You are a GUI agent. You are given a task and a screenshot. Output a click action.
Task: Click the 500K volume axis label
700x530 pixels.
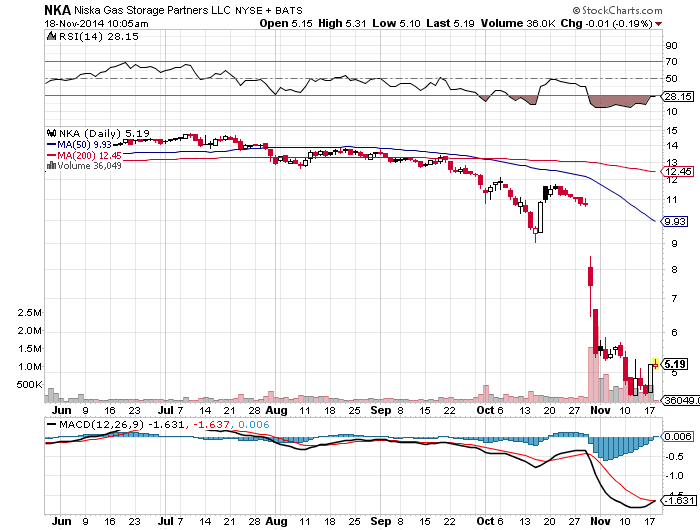pyautogui.click(x=29, y=384)
